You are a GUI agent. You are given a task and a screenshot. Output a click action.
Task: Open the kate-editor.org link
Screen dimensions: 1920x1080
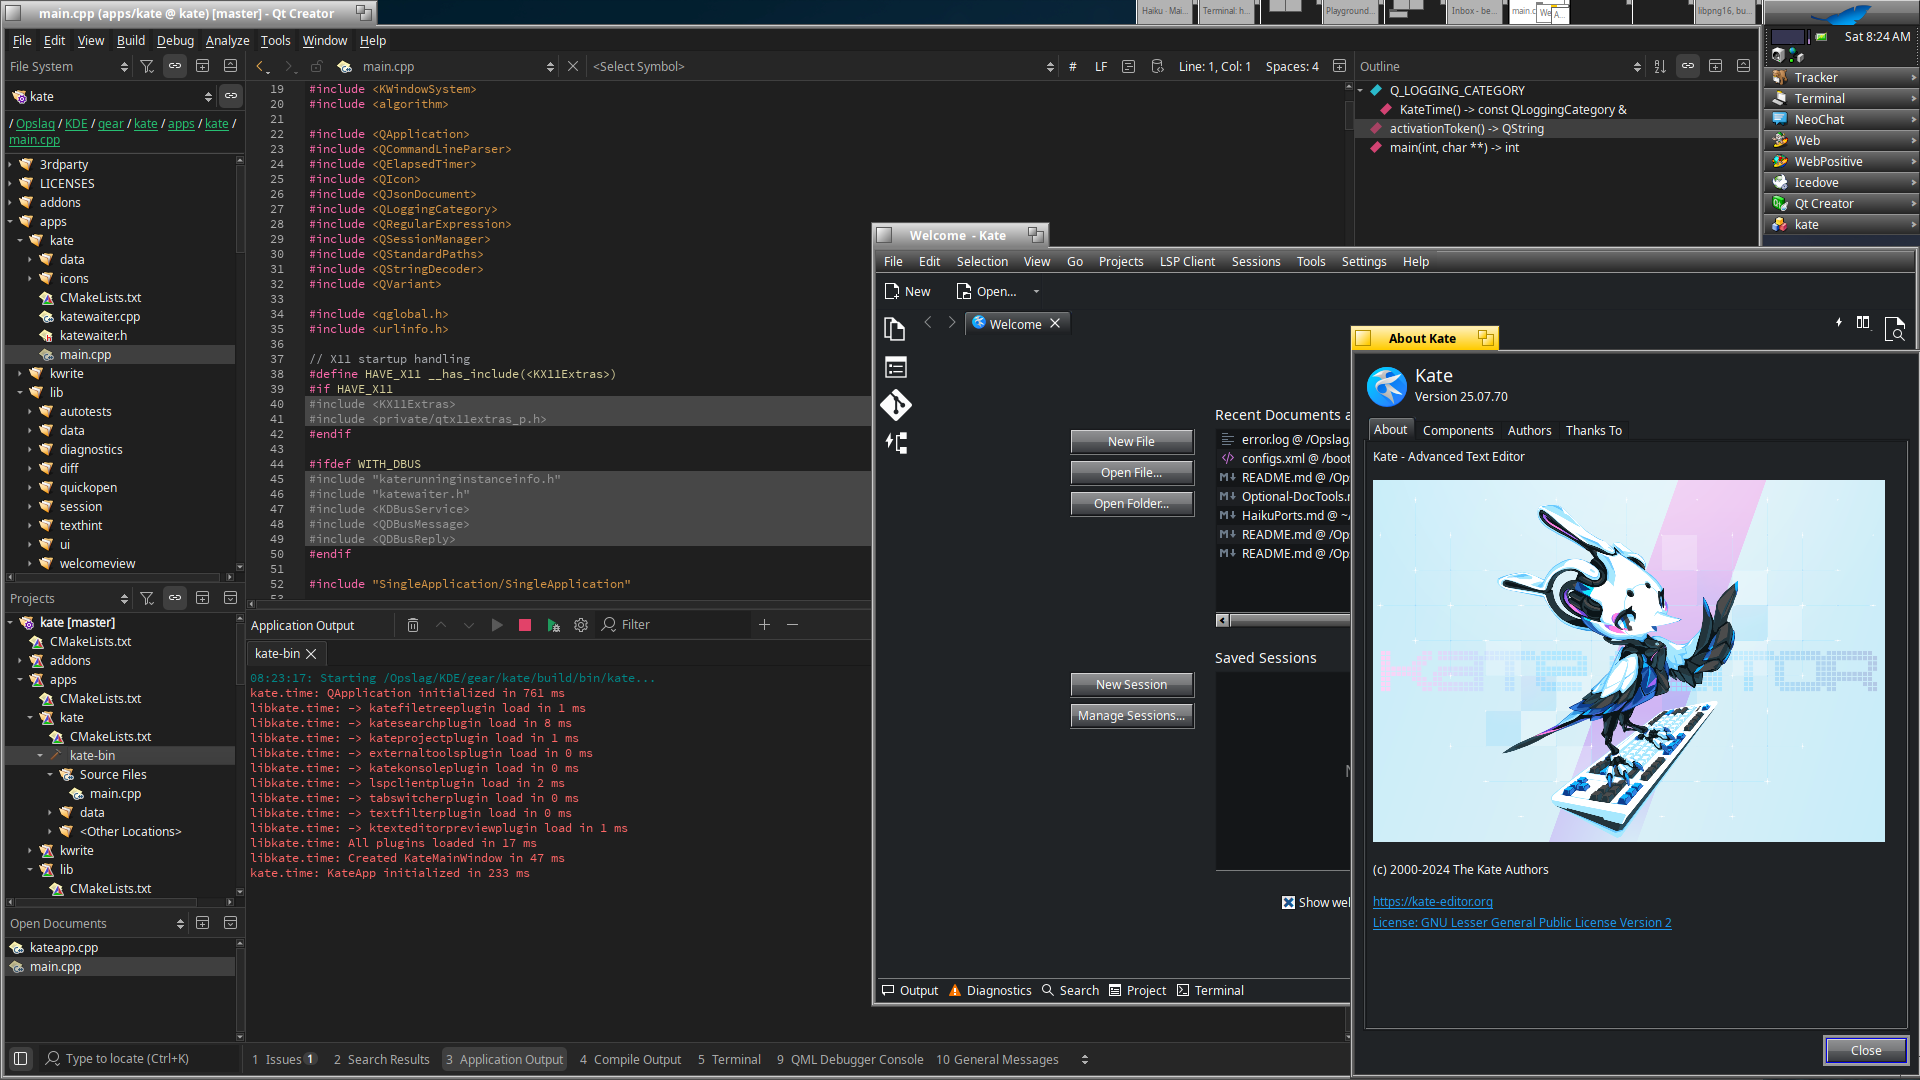[1432, 901]
